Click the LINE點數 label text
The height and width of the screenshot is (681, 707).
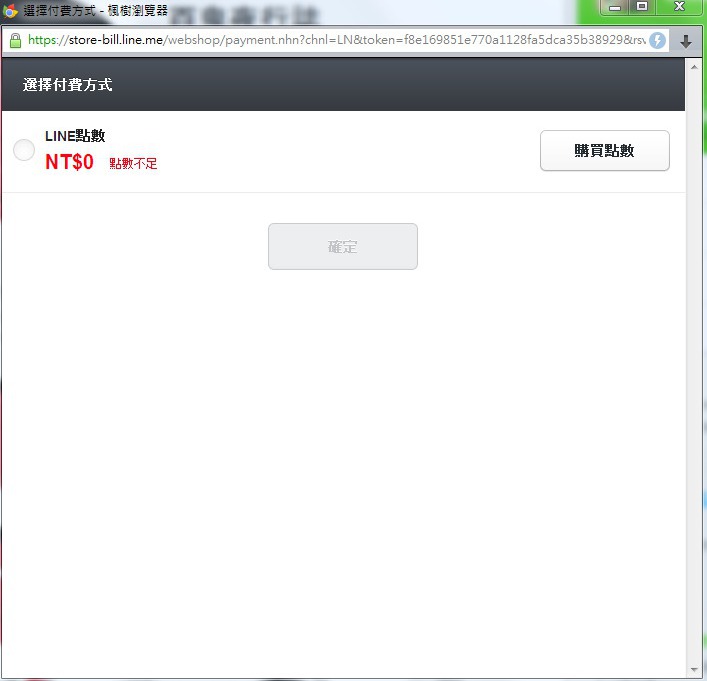(75, 136)
